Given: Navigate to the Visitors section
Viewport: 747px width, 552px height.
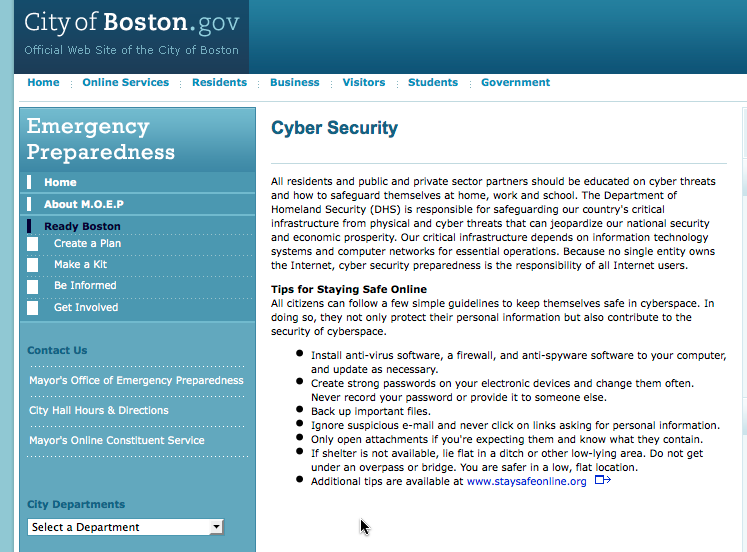Looking at the screenshot, I should point(363,83).
